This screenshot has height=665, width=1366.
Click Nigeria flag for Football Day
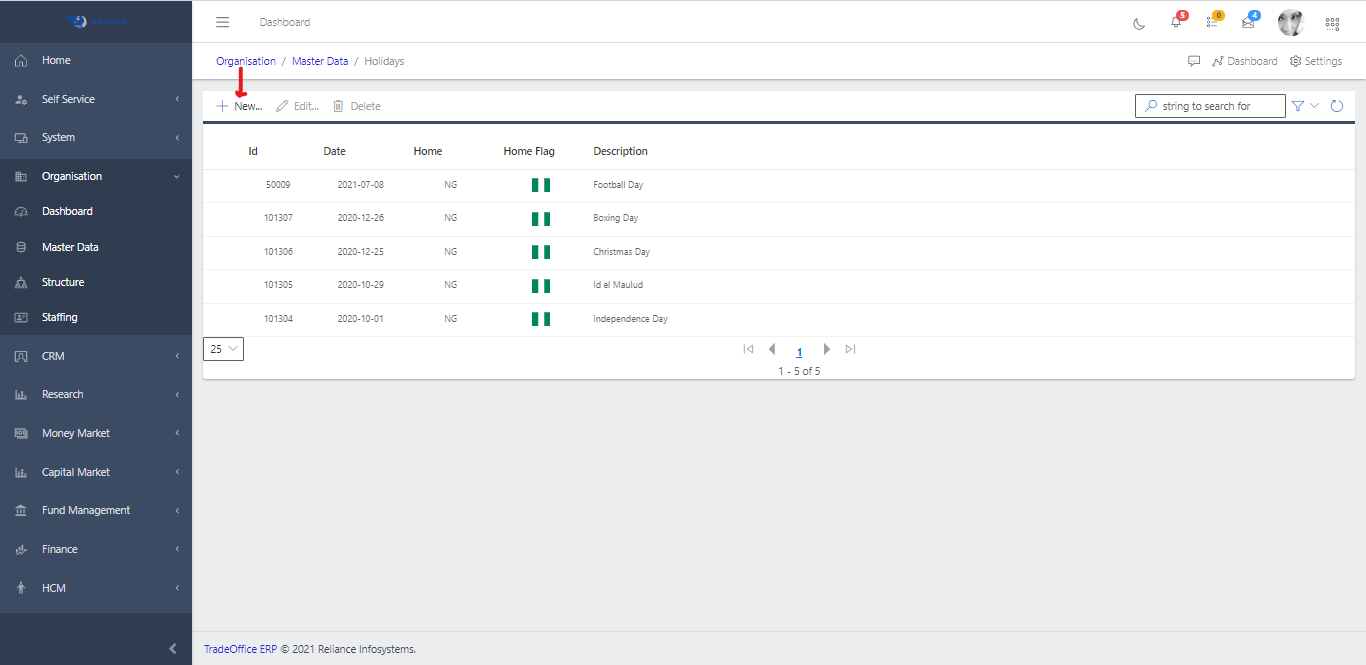point(541,185)
